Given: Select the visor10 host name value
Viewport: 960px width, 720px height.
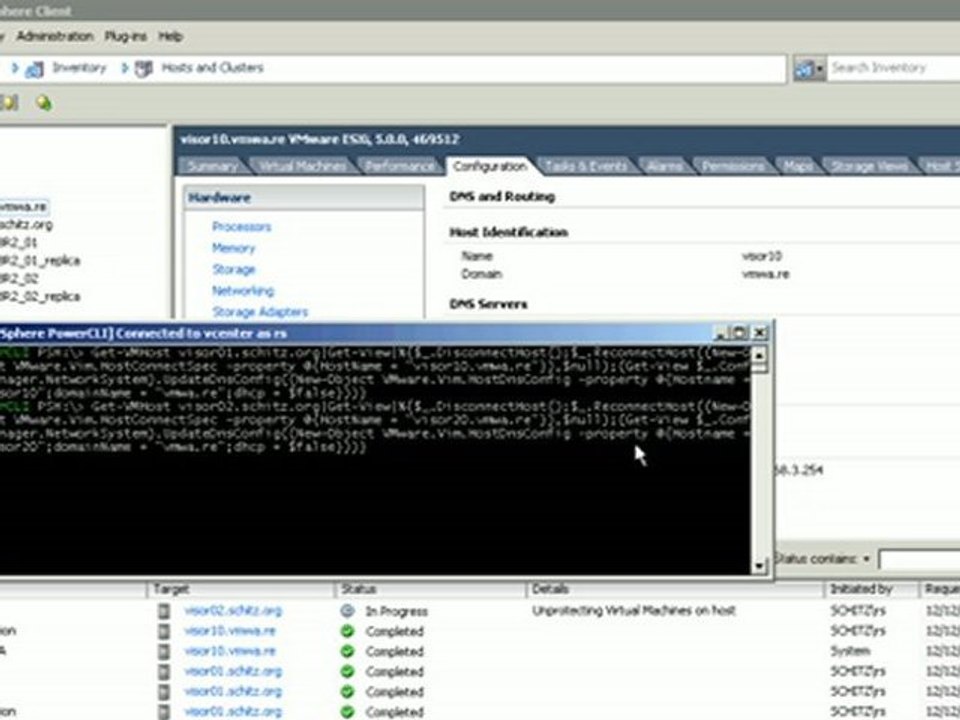Looking at the screenshot, I should 761,256.
